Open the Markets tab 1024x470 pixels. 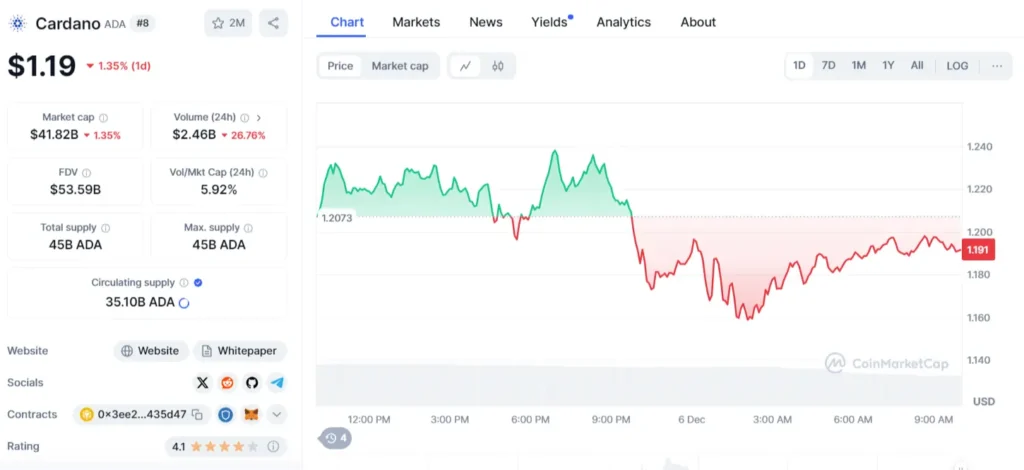click(416, 22)
